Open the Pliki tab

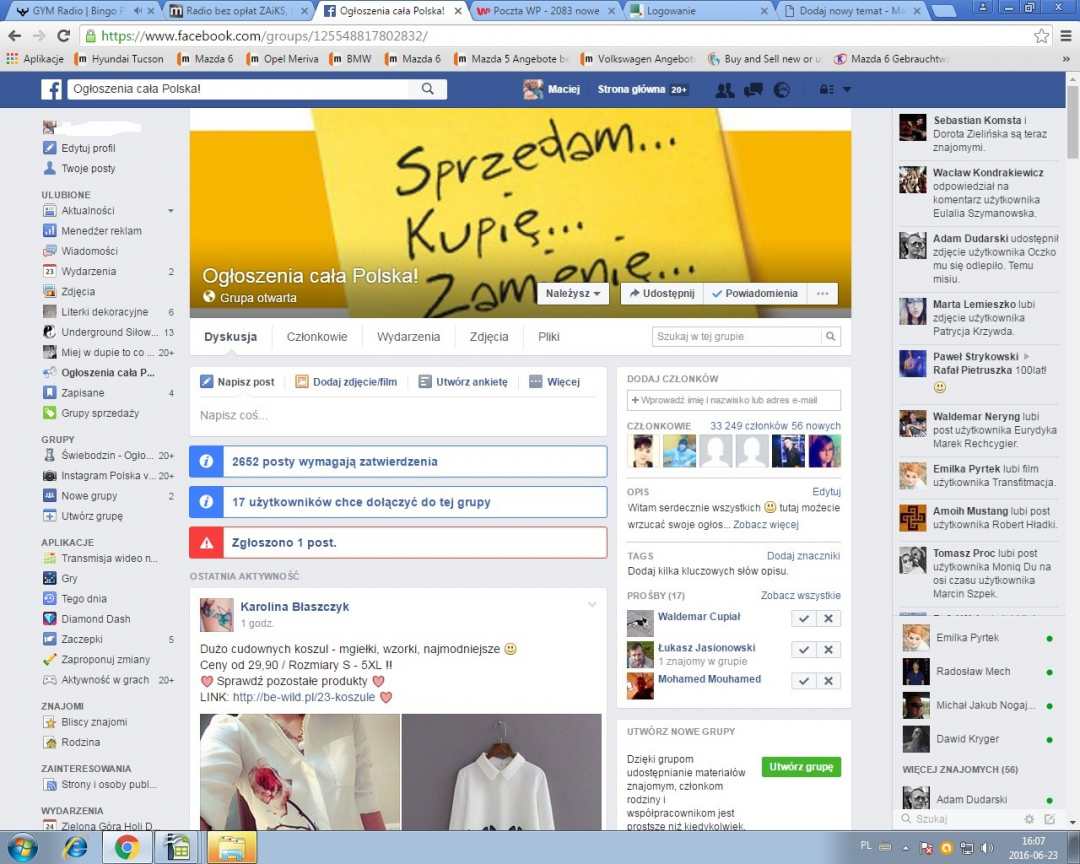[549, 337]
